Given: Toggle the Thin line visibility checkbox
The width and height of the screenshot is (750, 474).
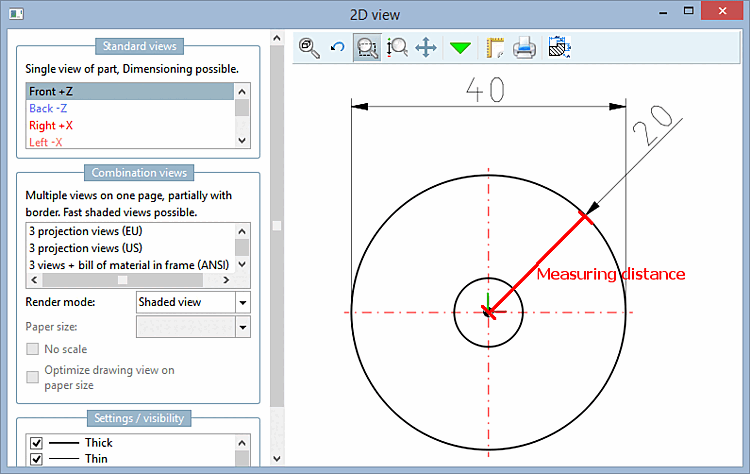Looking at the screenshot, I should click(36, 460).
